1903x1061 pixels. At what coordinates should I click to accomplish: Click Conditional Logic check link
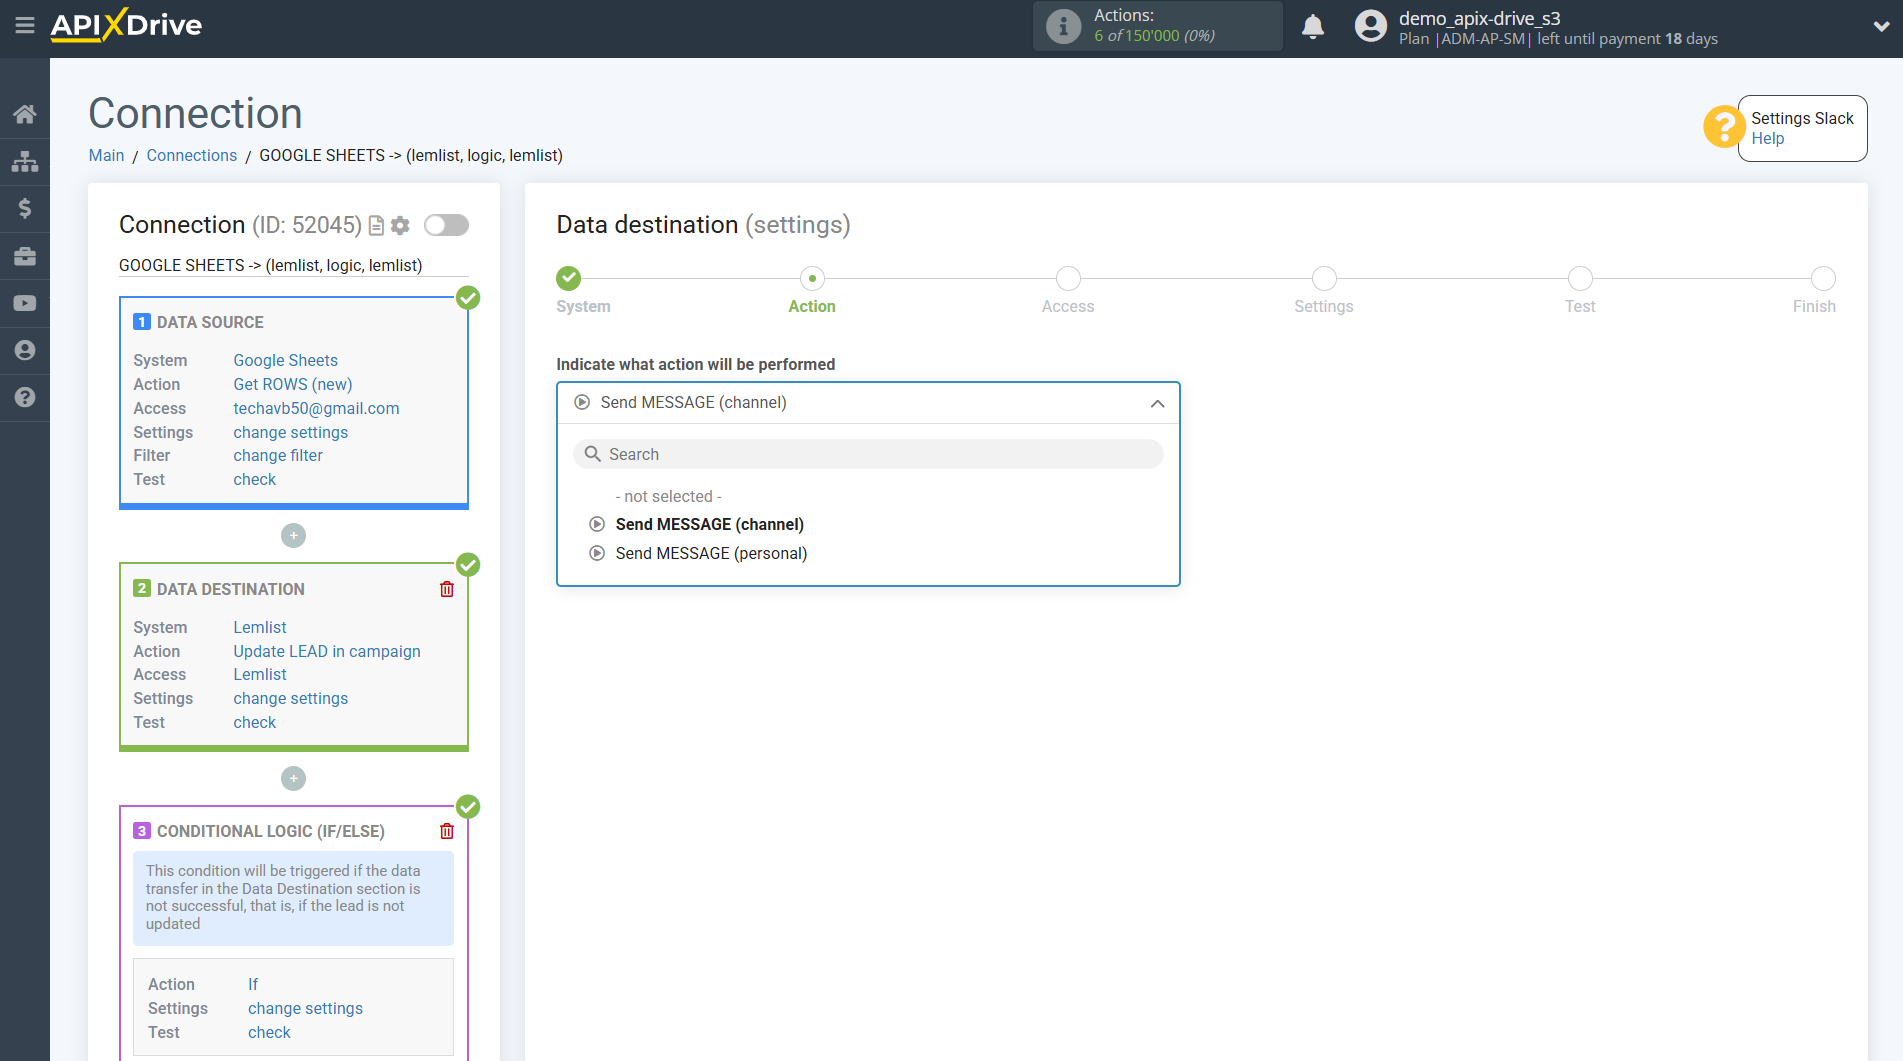coord(269,1032)
